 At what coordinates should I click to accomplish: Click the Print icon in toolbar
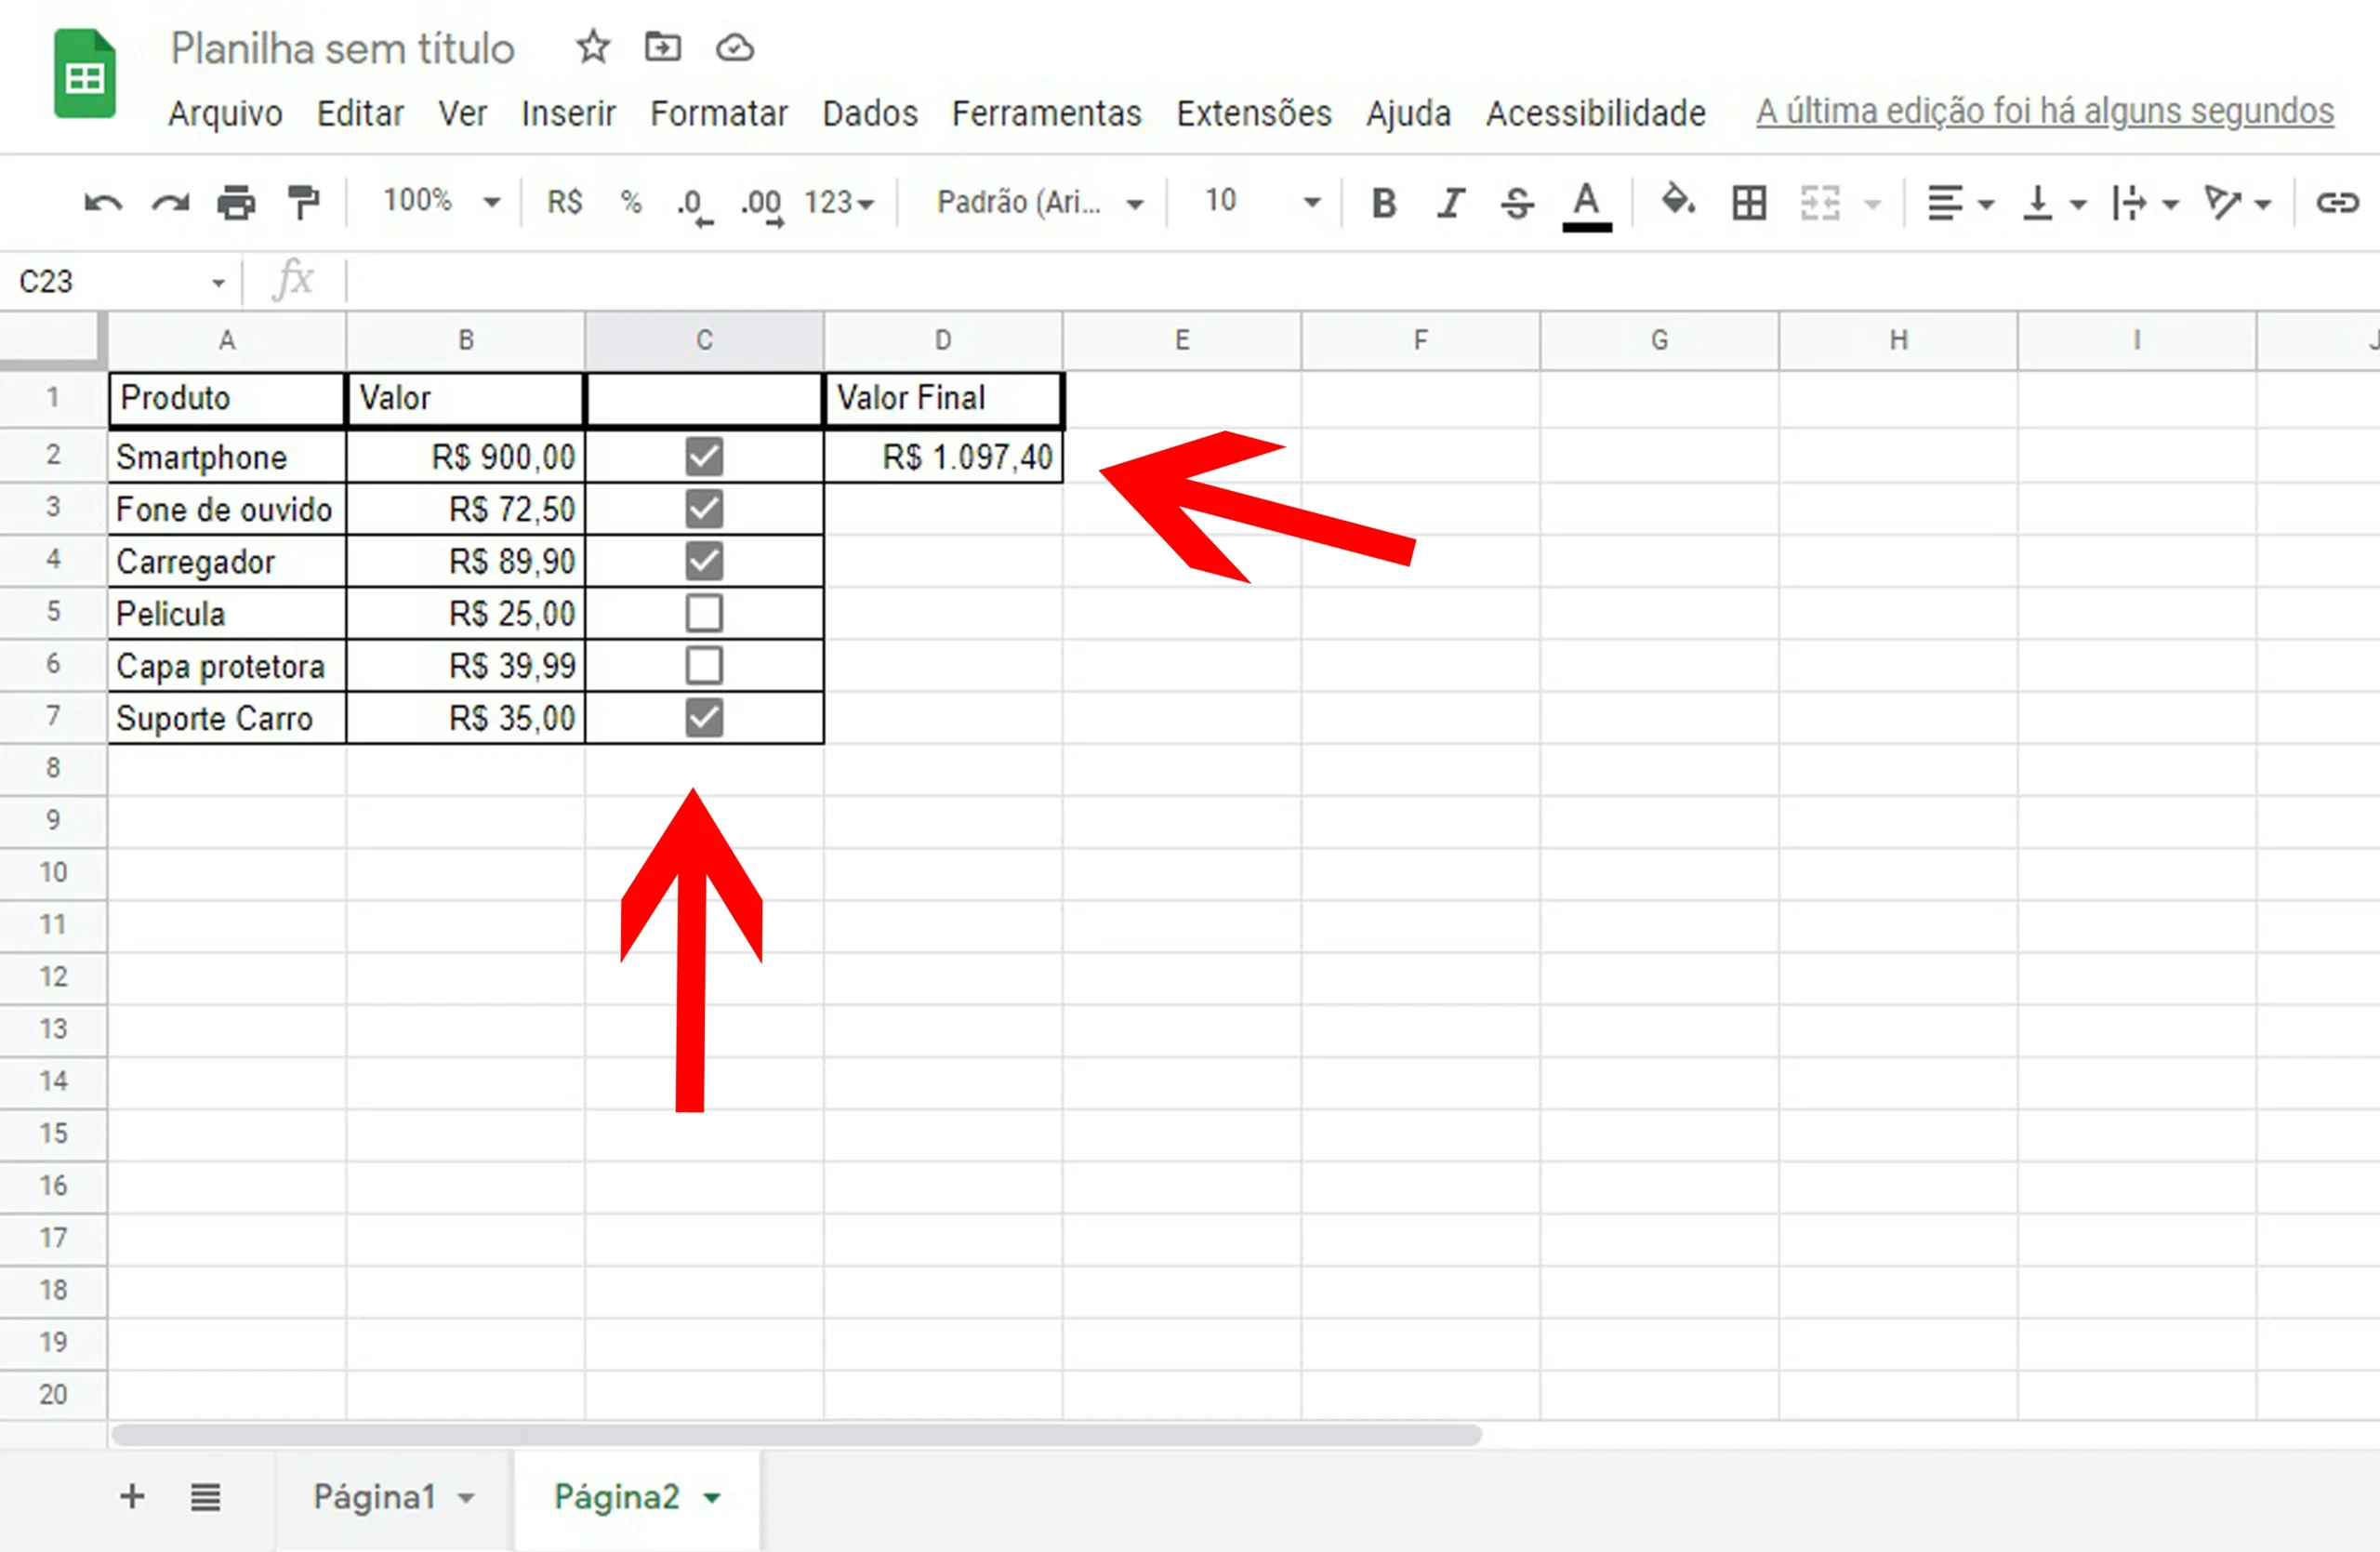pos(236,204)
